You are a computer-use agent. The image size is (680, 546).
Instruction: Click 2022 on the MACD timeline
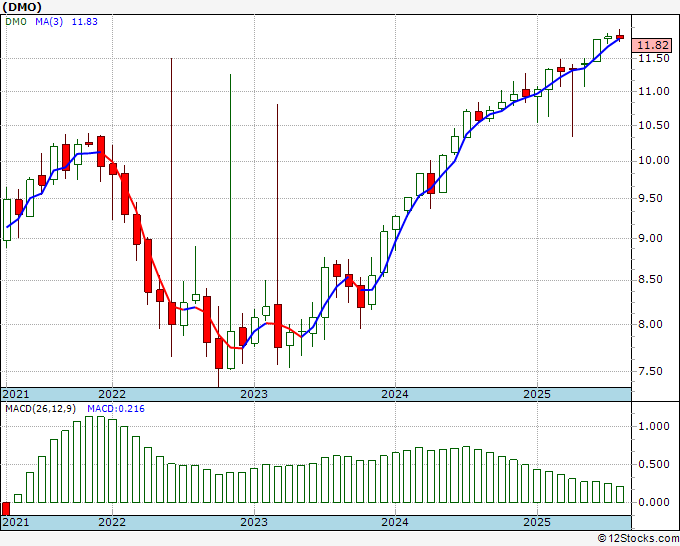coord(112,522)
